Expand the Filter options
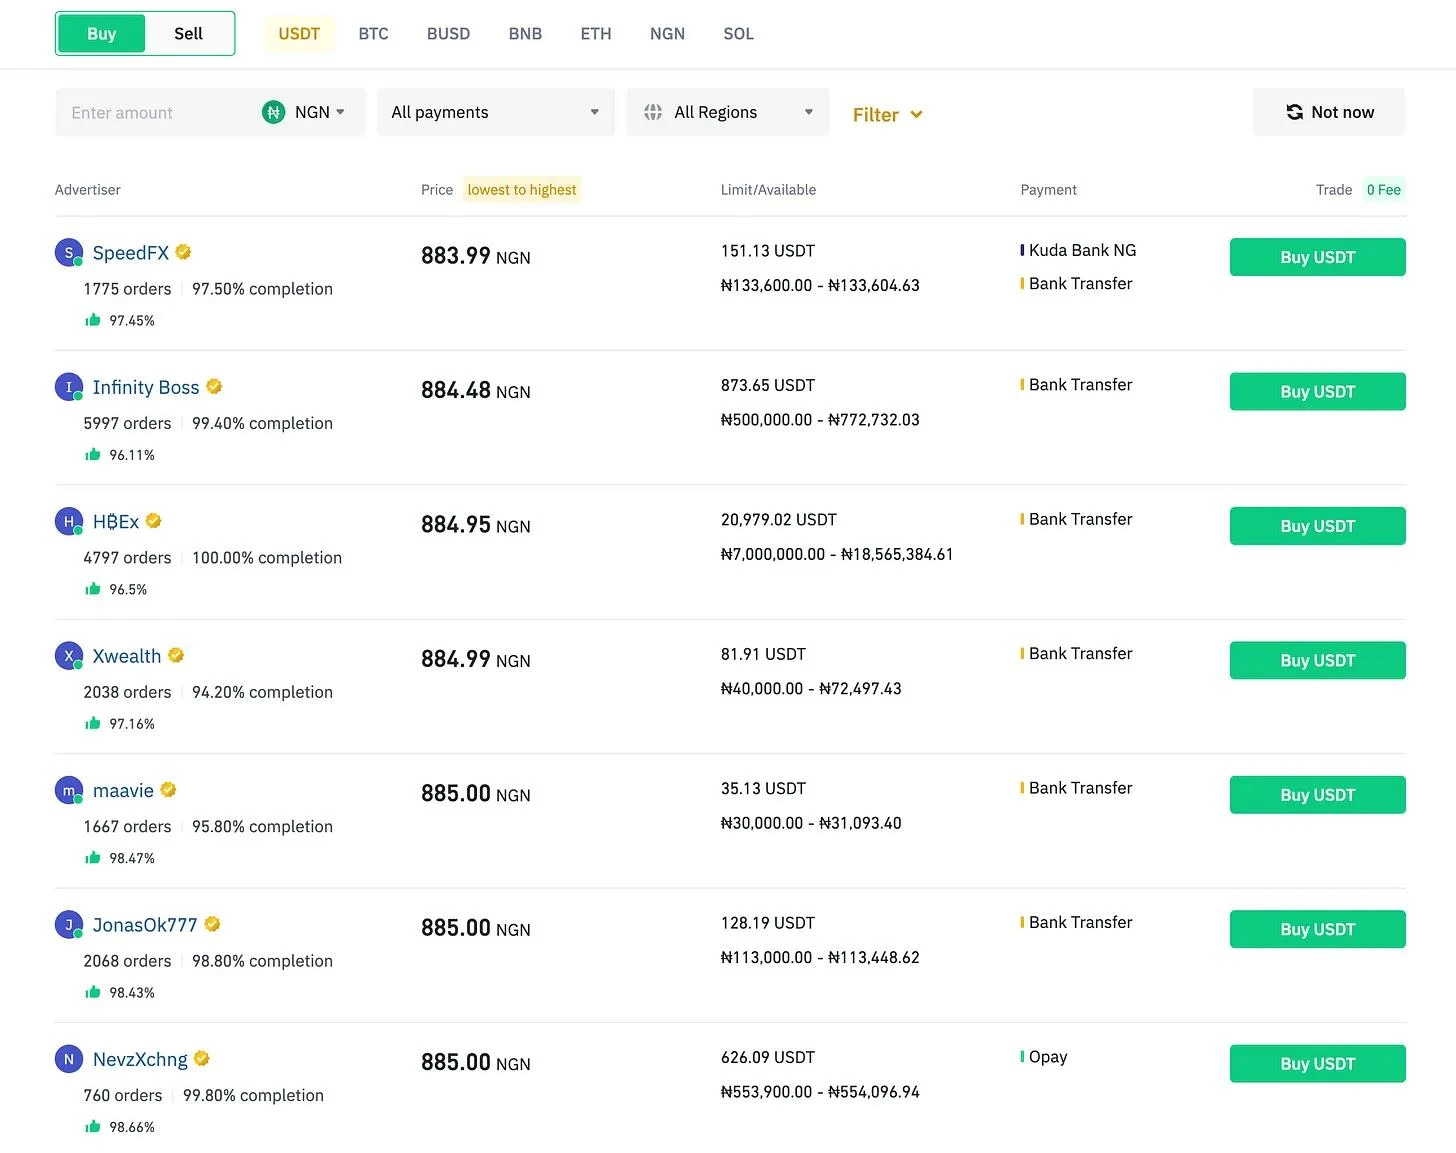Viewport: 1456px width, 1153px height. 886,115
